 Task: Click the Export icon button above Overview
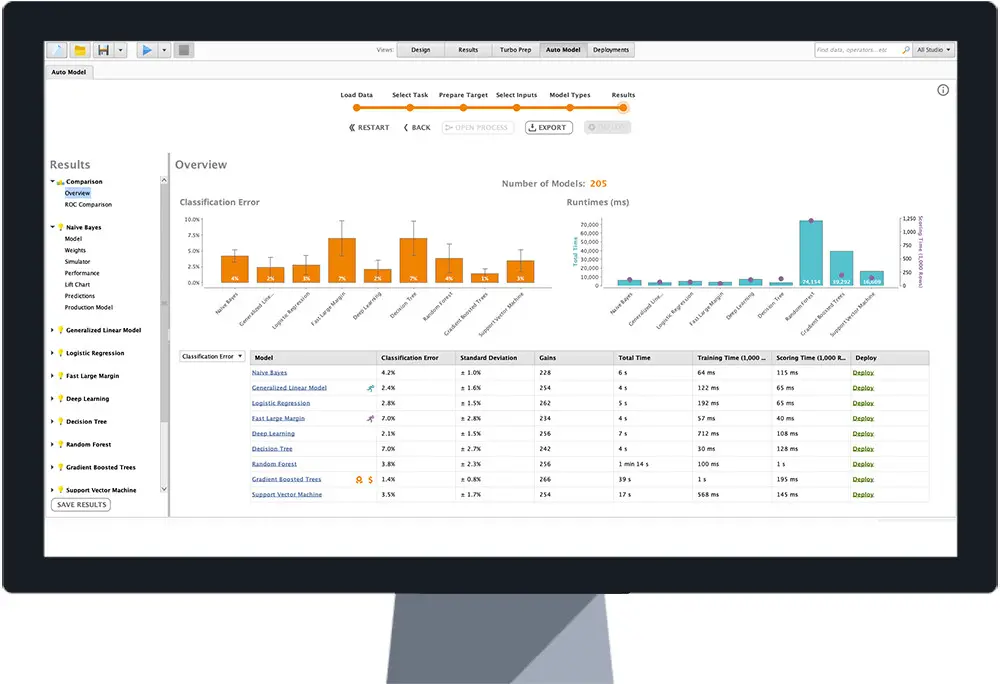point(548,127)
